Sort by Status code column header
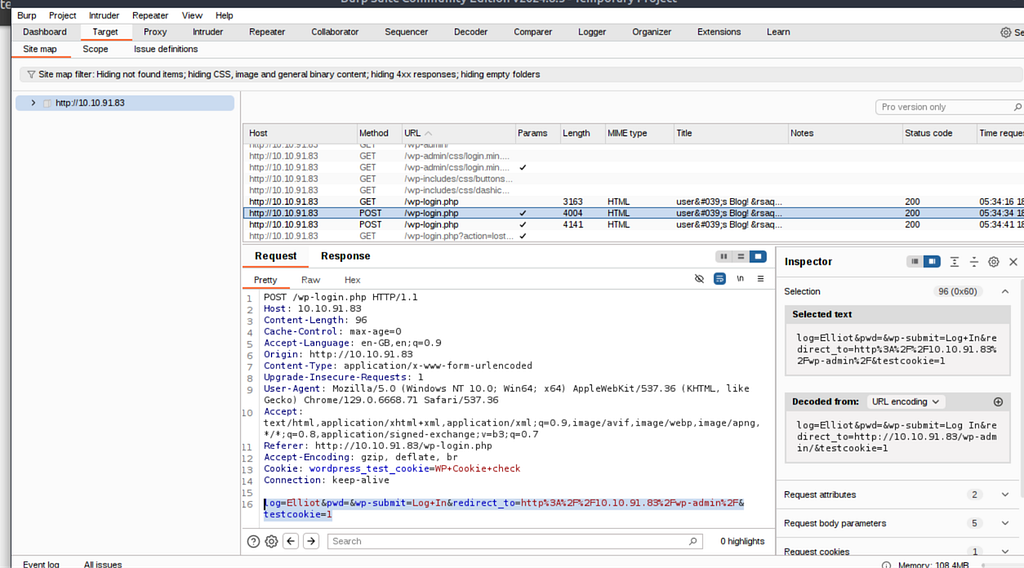The width and height of the screenshot is (1024, 568). 938,133
